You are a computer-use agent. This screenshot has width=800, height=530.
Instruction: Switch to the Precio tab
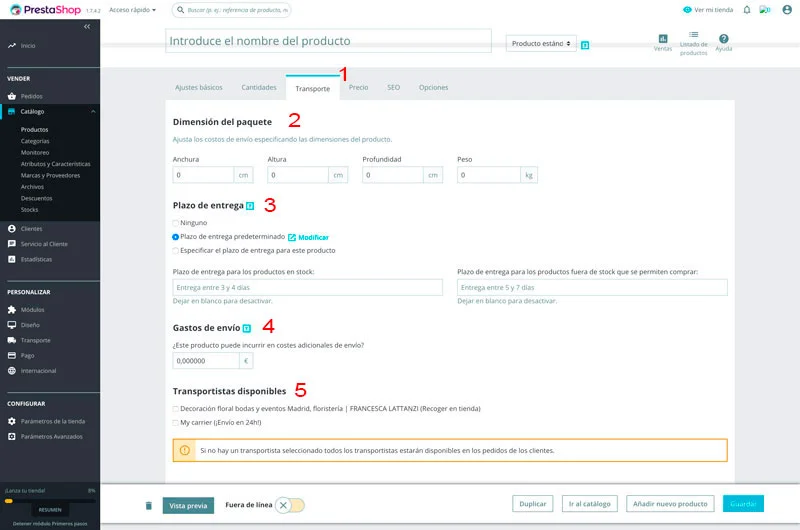[x=358, y=87]
